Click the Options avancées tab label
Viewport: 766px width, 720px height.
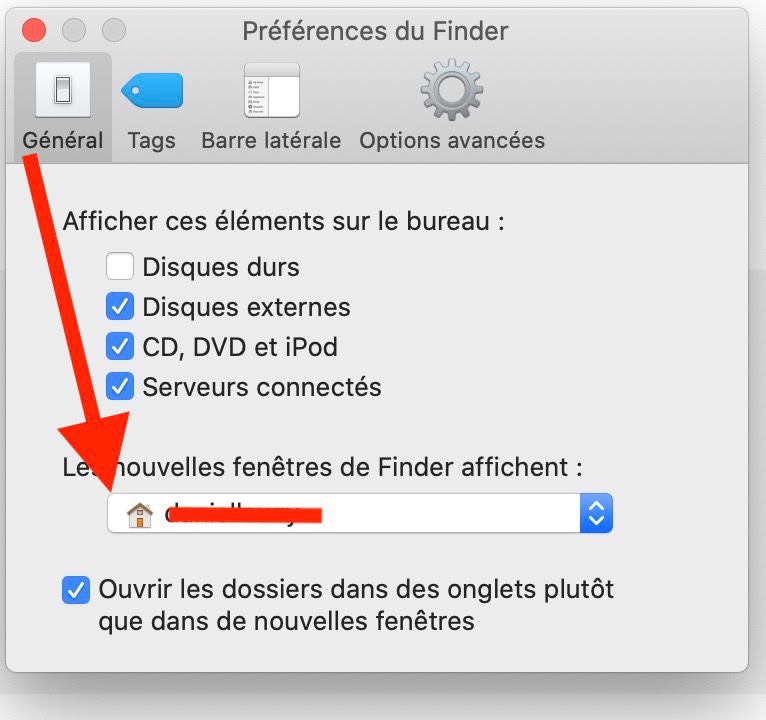pyautogui.click(x=452, y=141)
